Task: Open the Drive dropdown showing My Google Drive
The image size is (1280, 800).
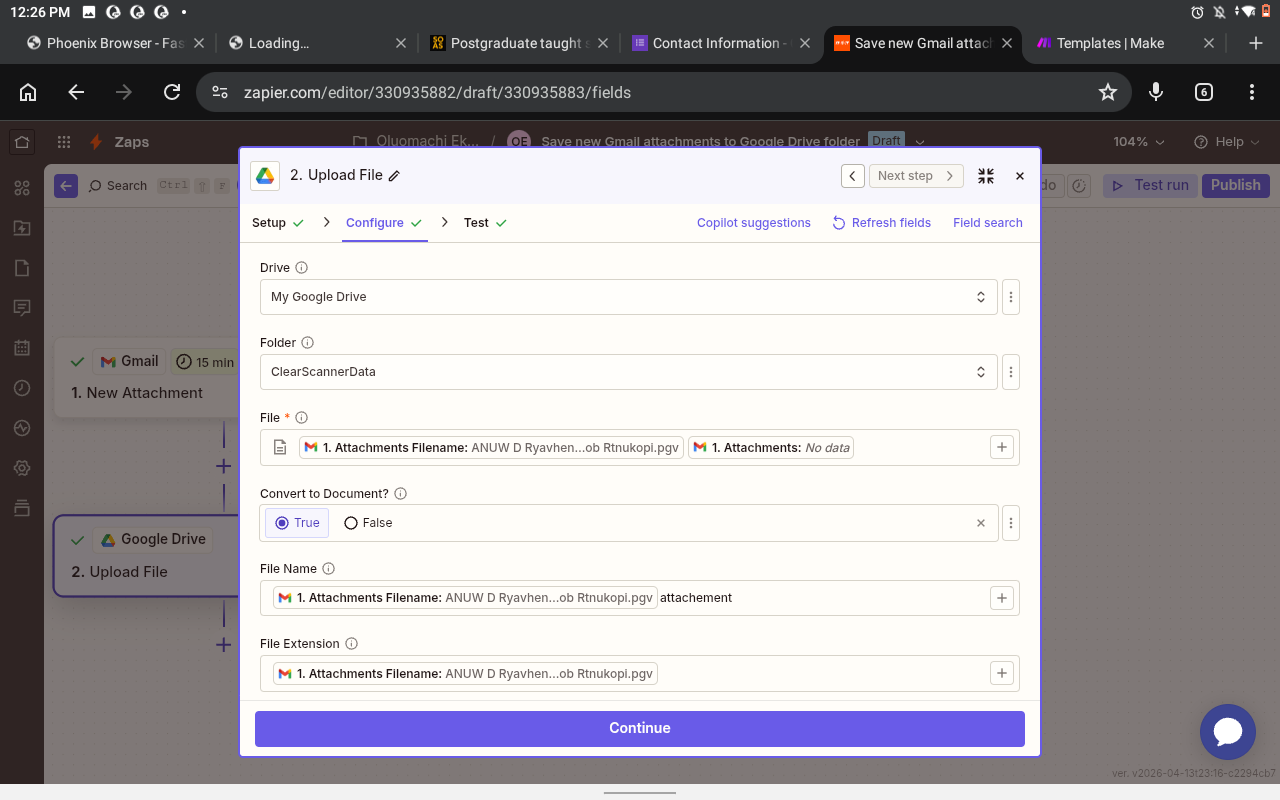Action: coord(628,297)
